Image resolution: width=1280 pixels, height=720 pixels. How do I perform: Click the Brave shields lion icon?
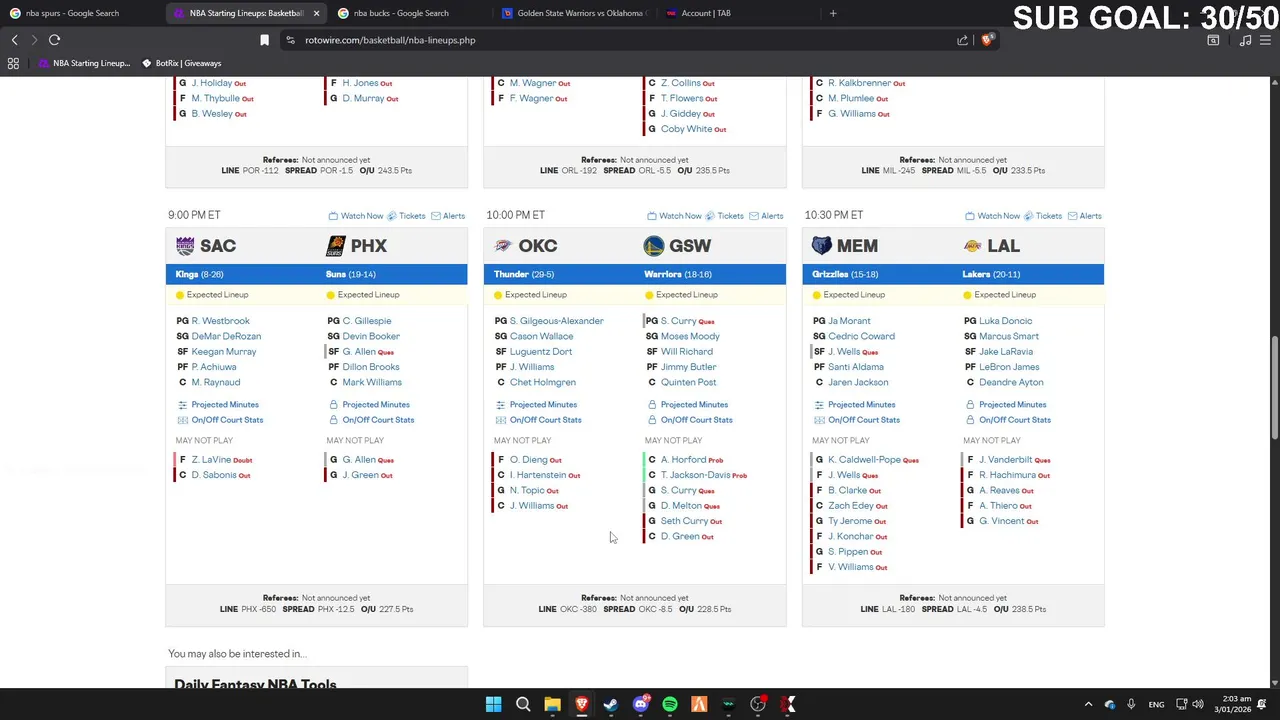(987, 40)
